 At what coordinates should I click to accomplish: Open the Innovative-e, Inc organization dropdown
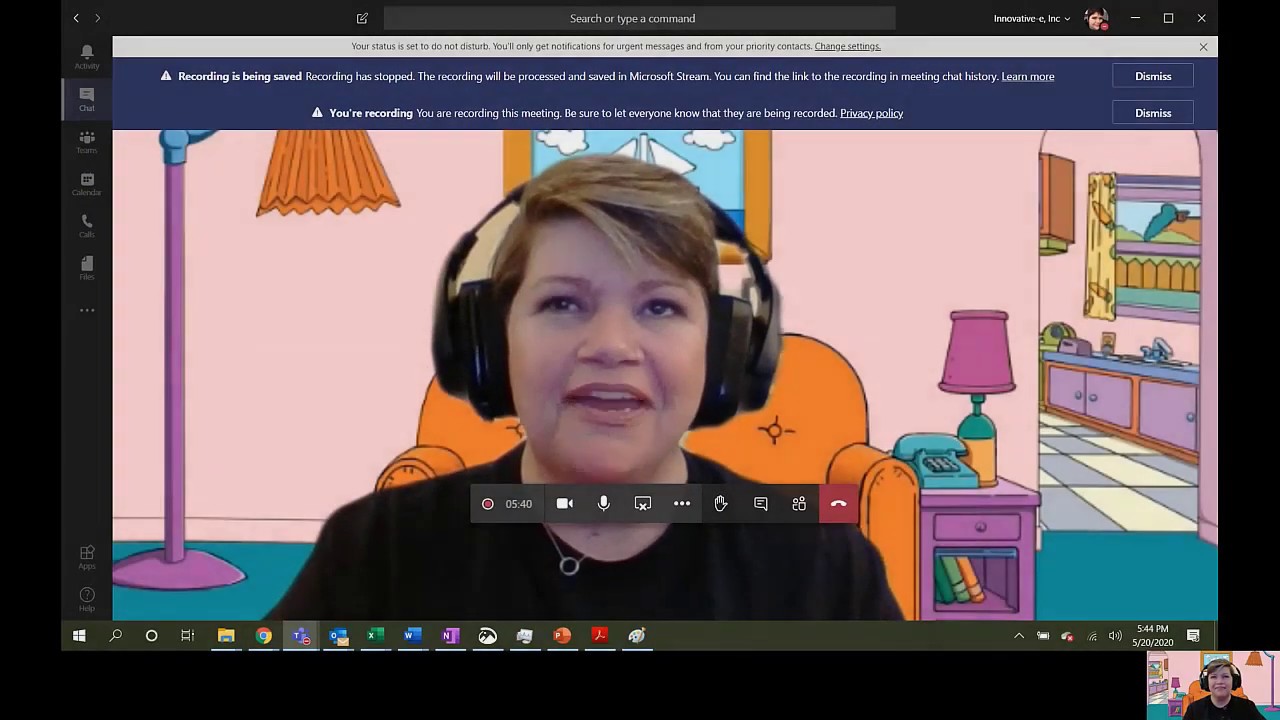pyautogui.click(x=1032, y=18)
